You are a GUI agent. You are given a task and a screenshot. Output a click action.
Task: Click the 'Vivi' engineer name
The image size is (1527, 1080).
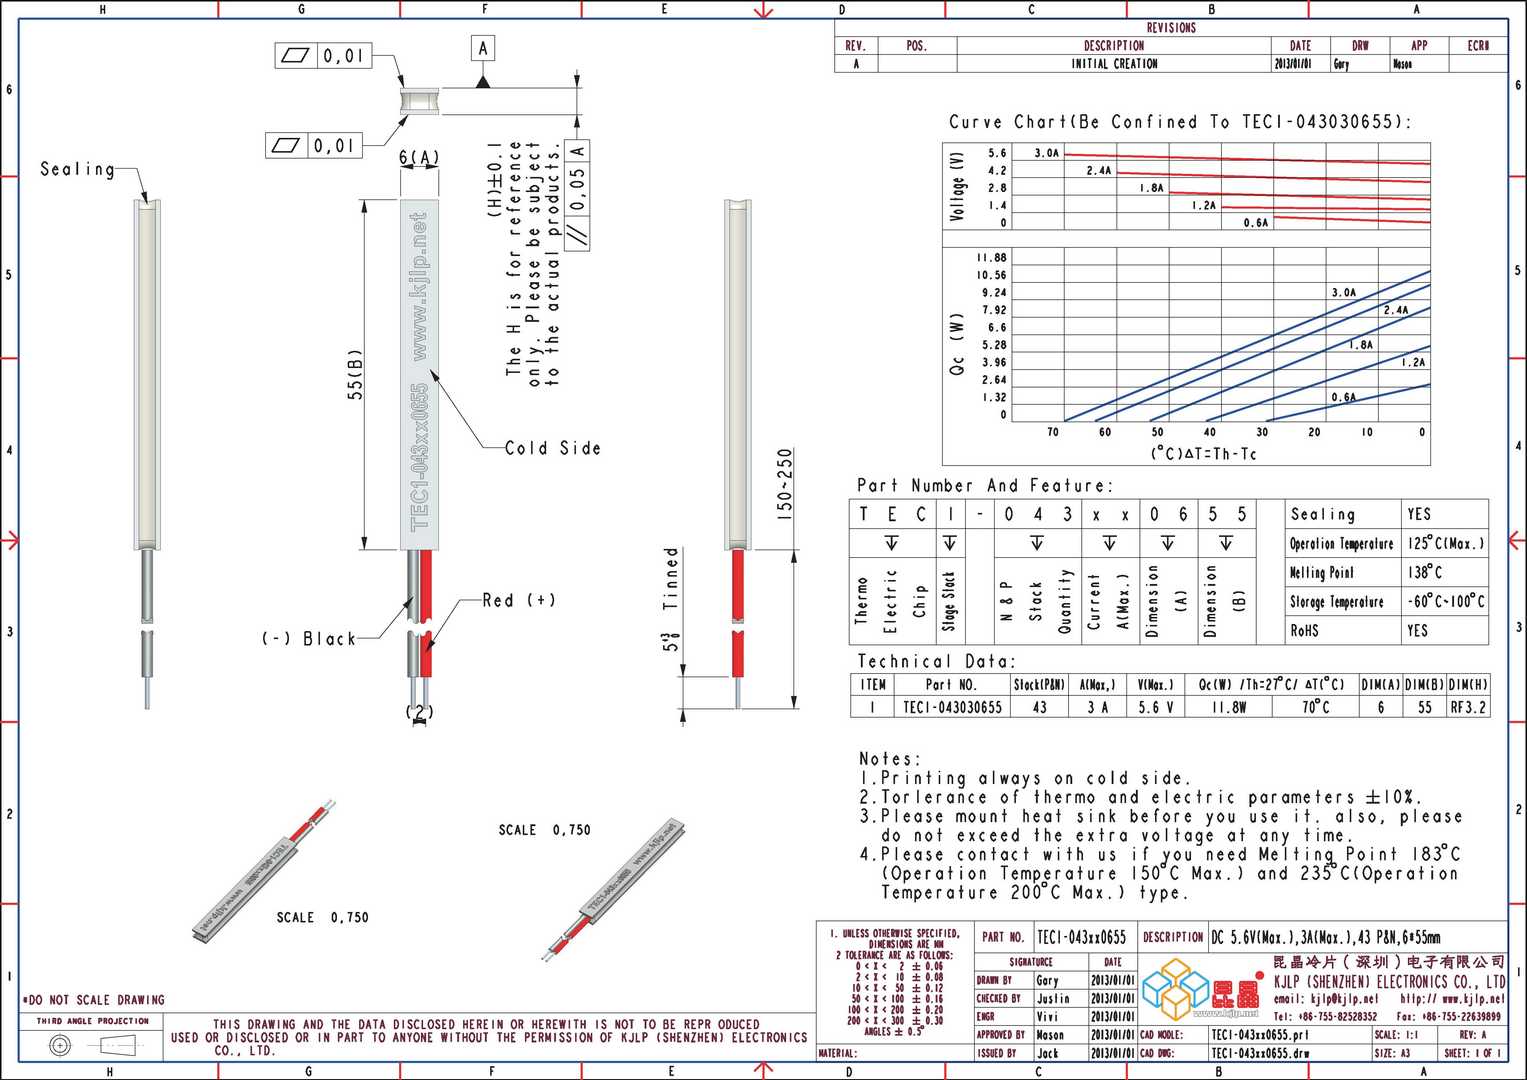(1046, 1016)
